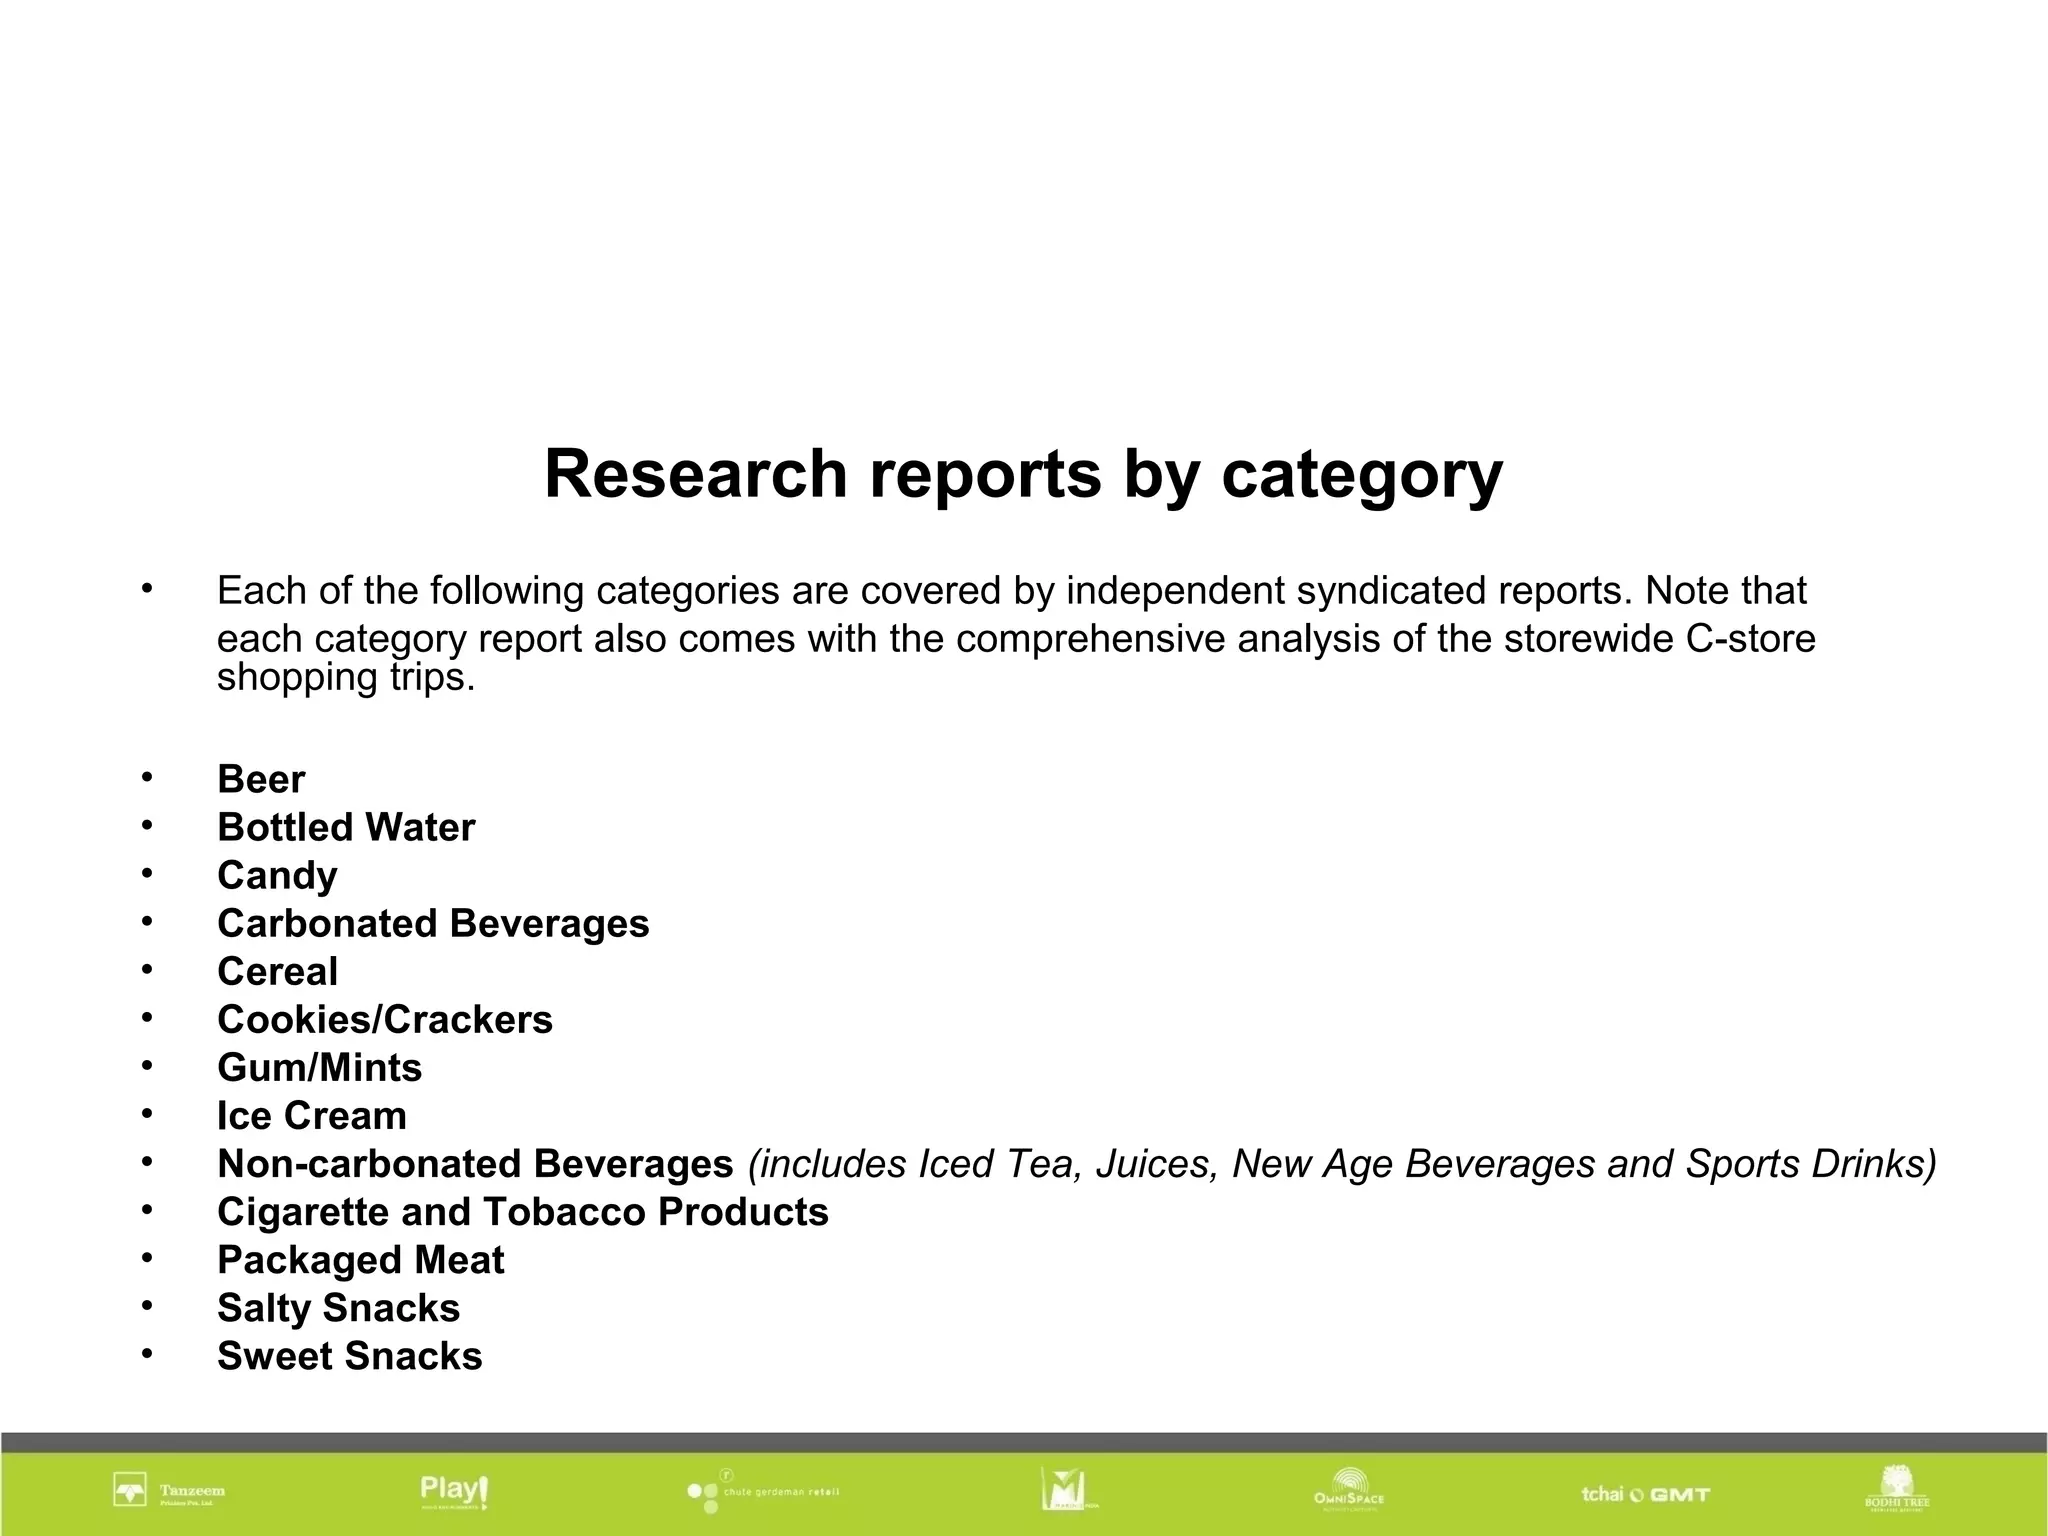Viewport: 2048px width, 1536px height.
Task: Click the Gum/Mints list item
Action: [x=319, y=1067]
